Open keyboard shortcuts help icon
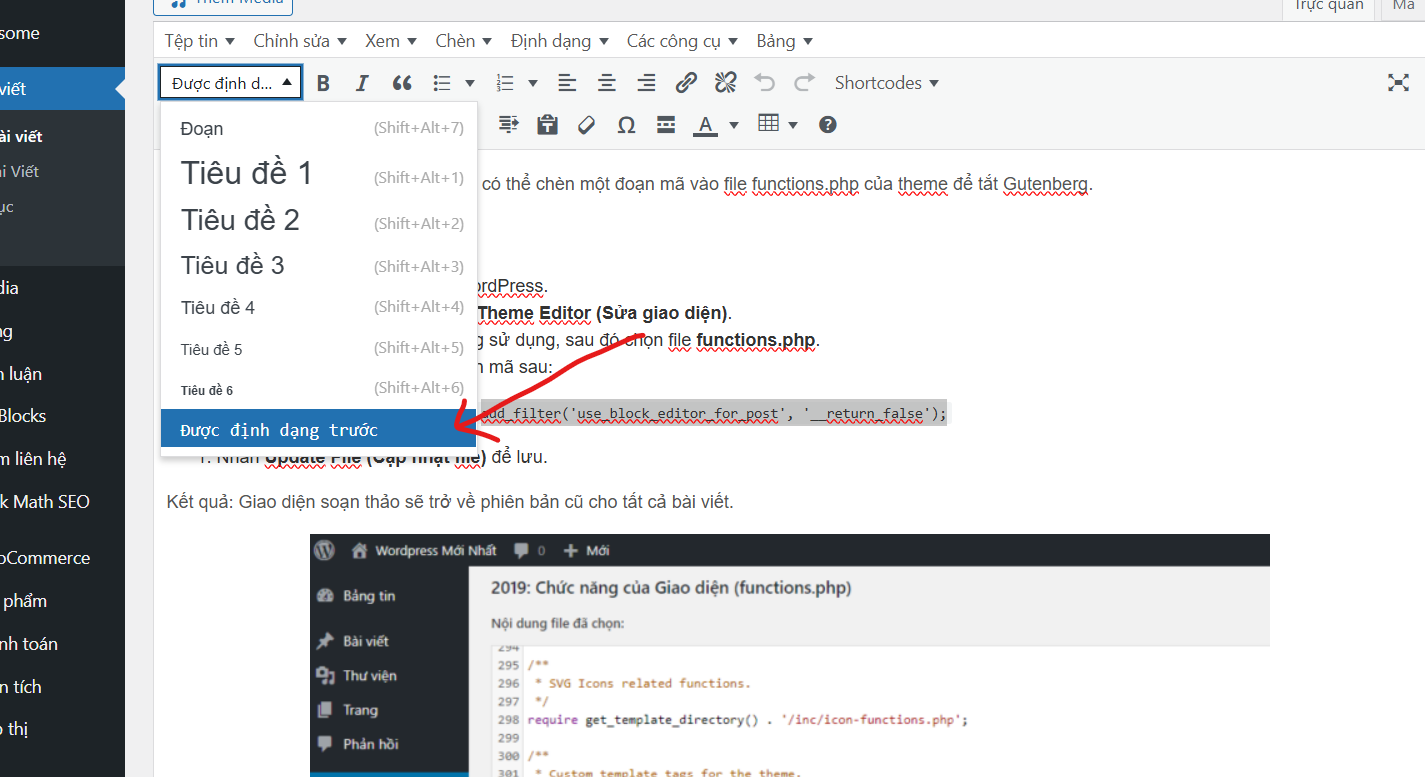 click(x=827, y=125)
